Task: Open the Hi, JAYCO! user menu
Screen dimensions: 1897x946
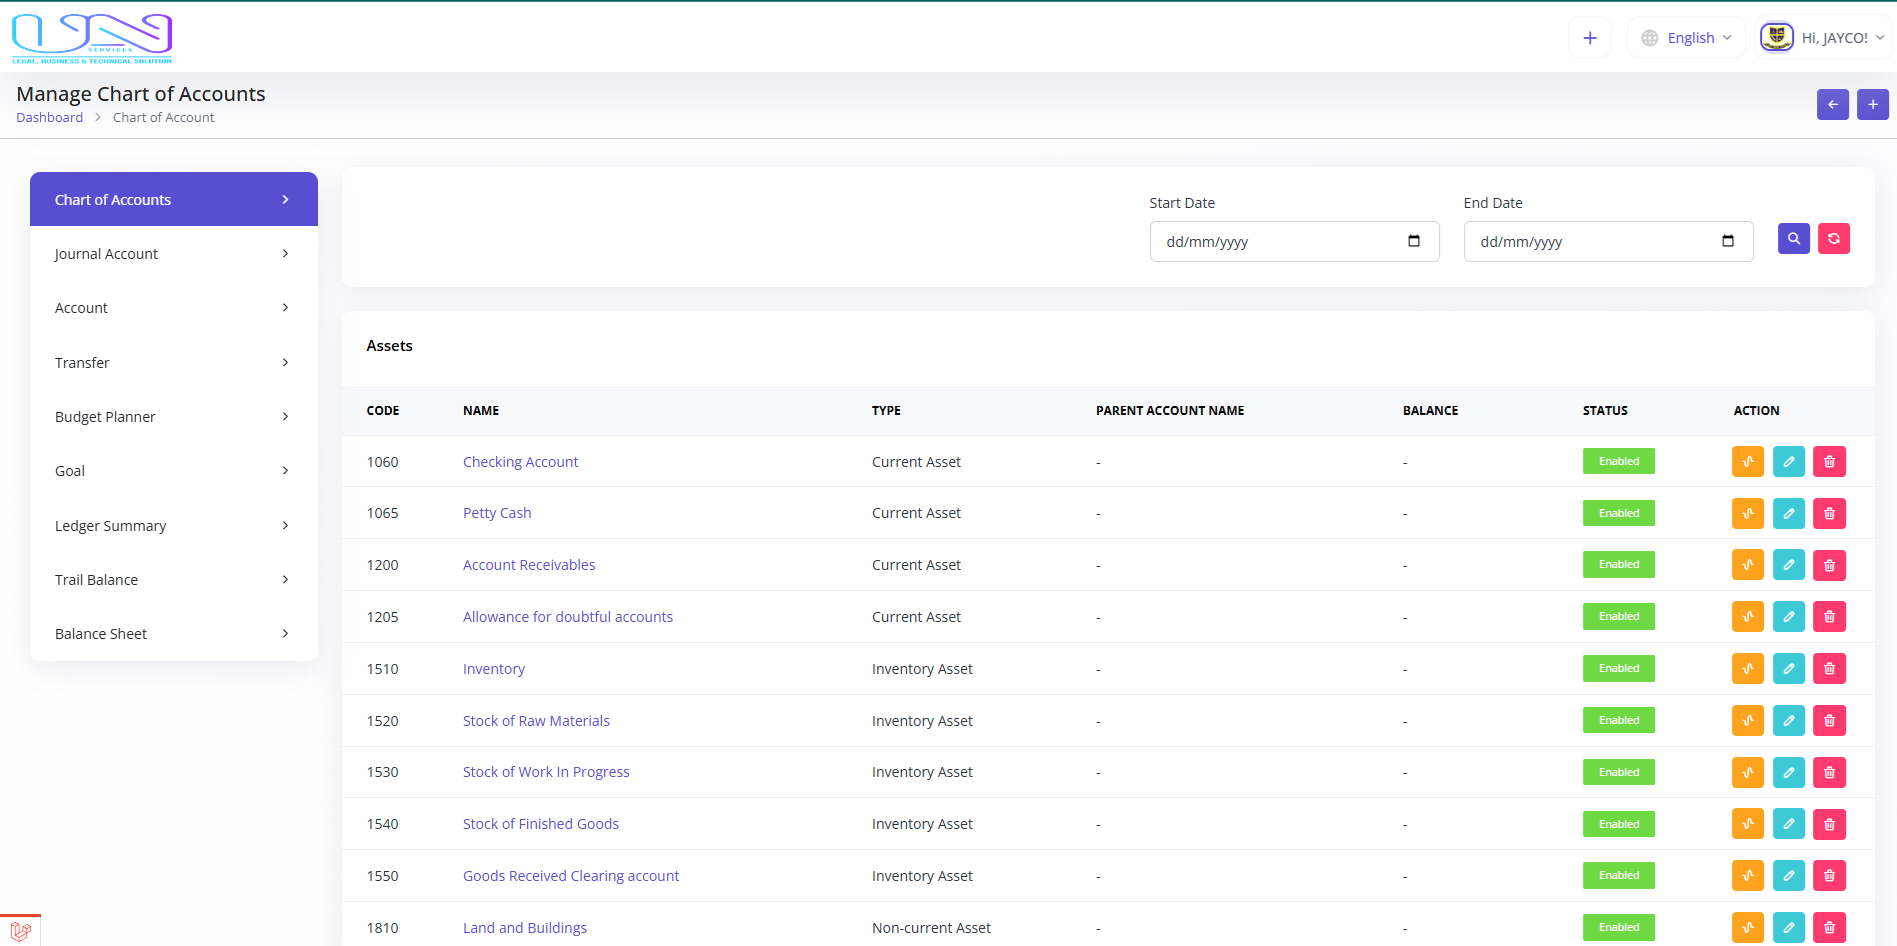Action: (1824, 38)
